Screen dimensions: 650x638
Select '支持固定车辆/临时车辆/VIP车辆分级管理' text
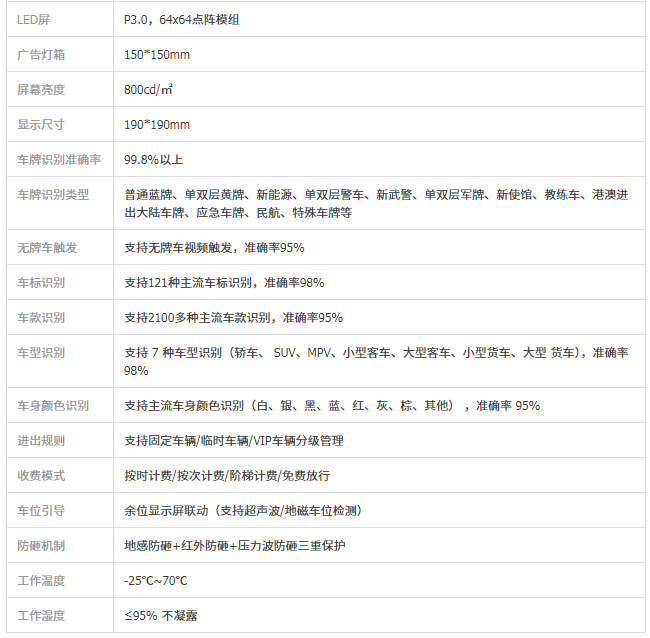tap(234, 441)
